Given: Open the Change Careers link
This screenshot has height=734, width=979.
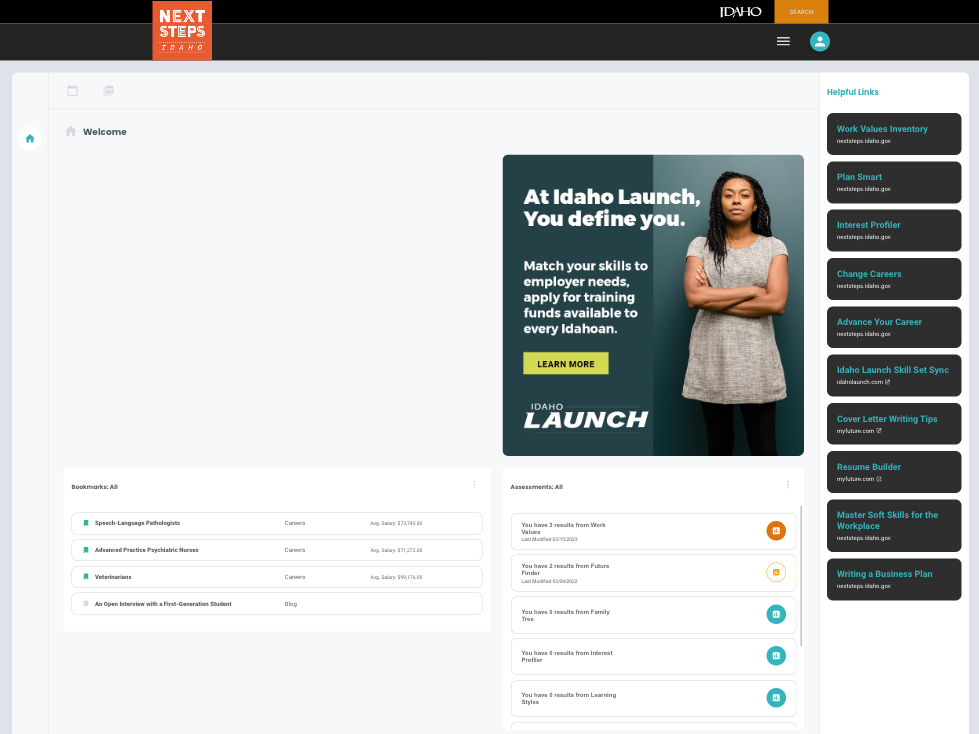Looking at the screenshot, I should pyautogui.click(x=894, y=279).
